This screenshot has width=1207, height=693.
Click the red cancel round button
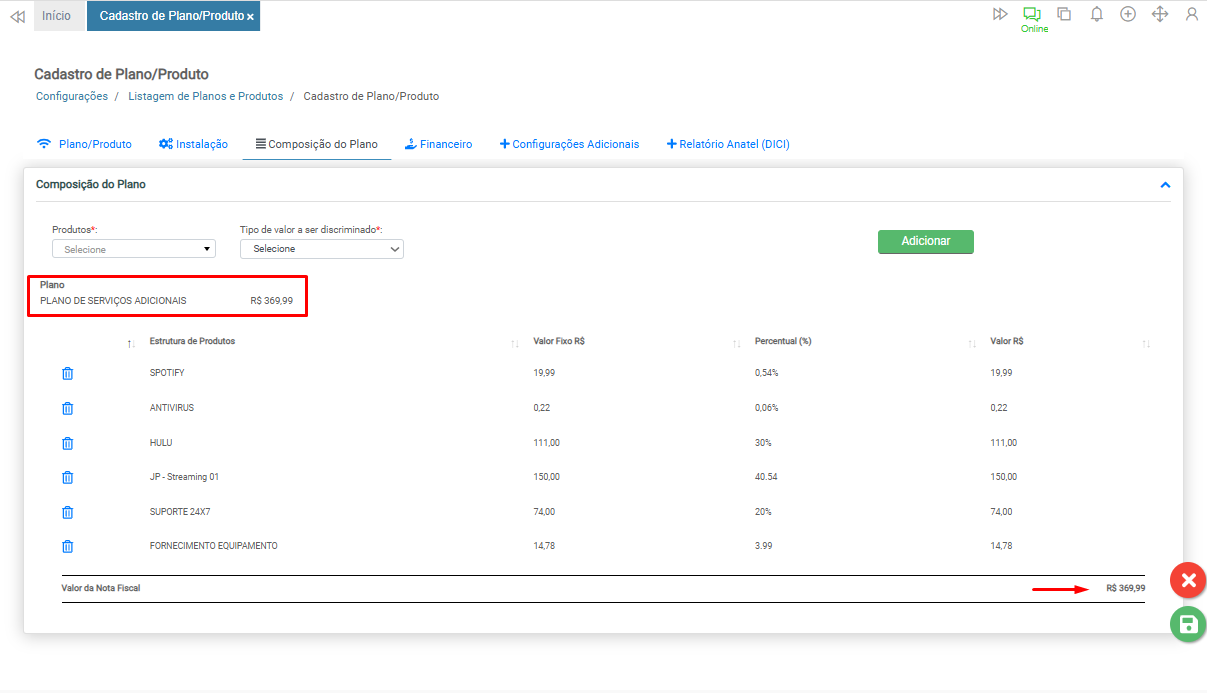(x=1187, y=580)
